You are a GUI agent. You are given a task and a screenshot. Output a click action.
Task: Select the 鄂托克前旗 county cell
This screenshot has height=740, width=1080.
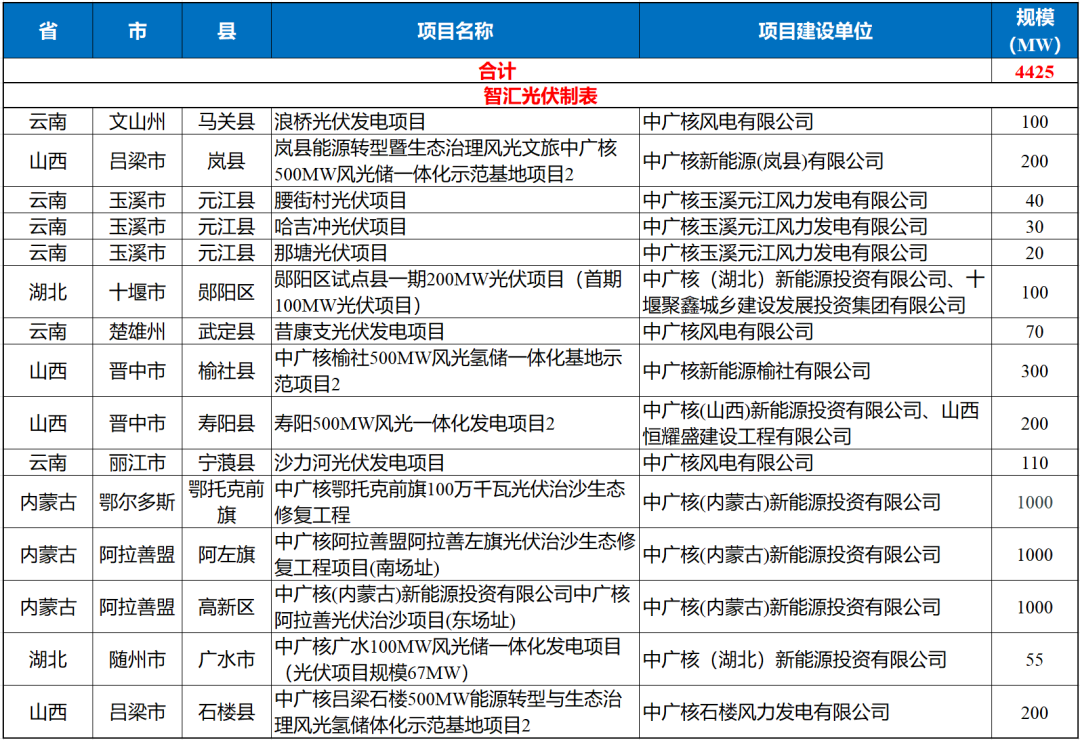tap(227, 502)
